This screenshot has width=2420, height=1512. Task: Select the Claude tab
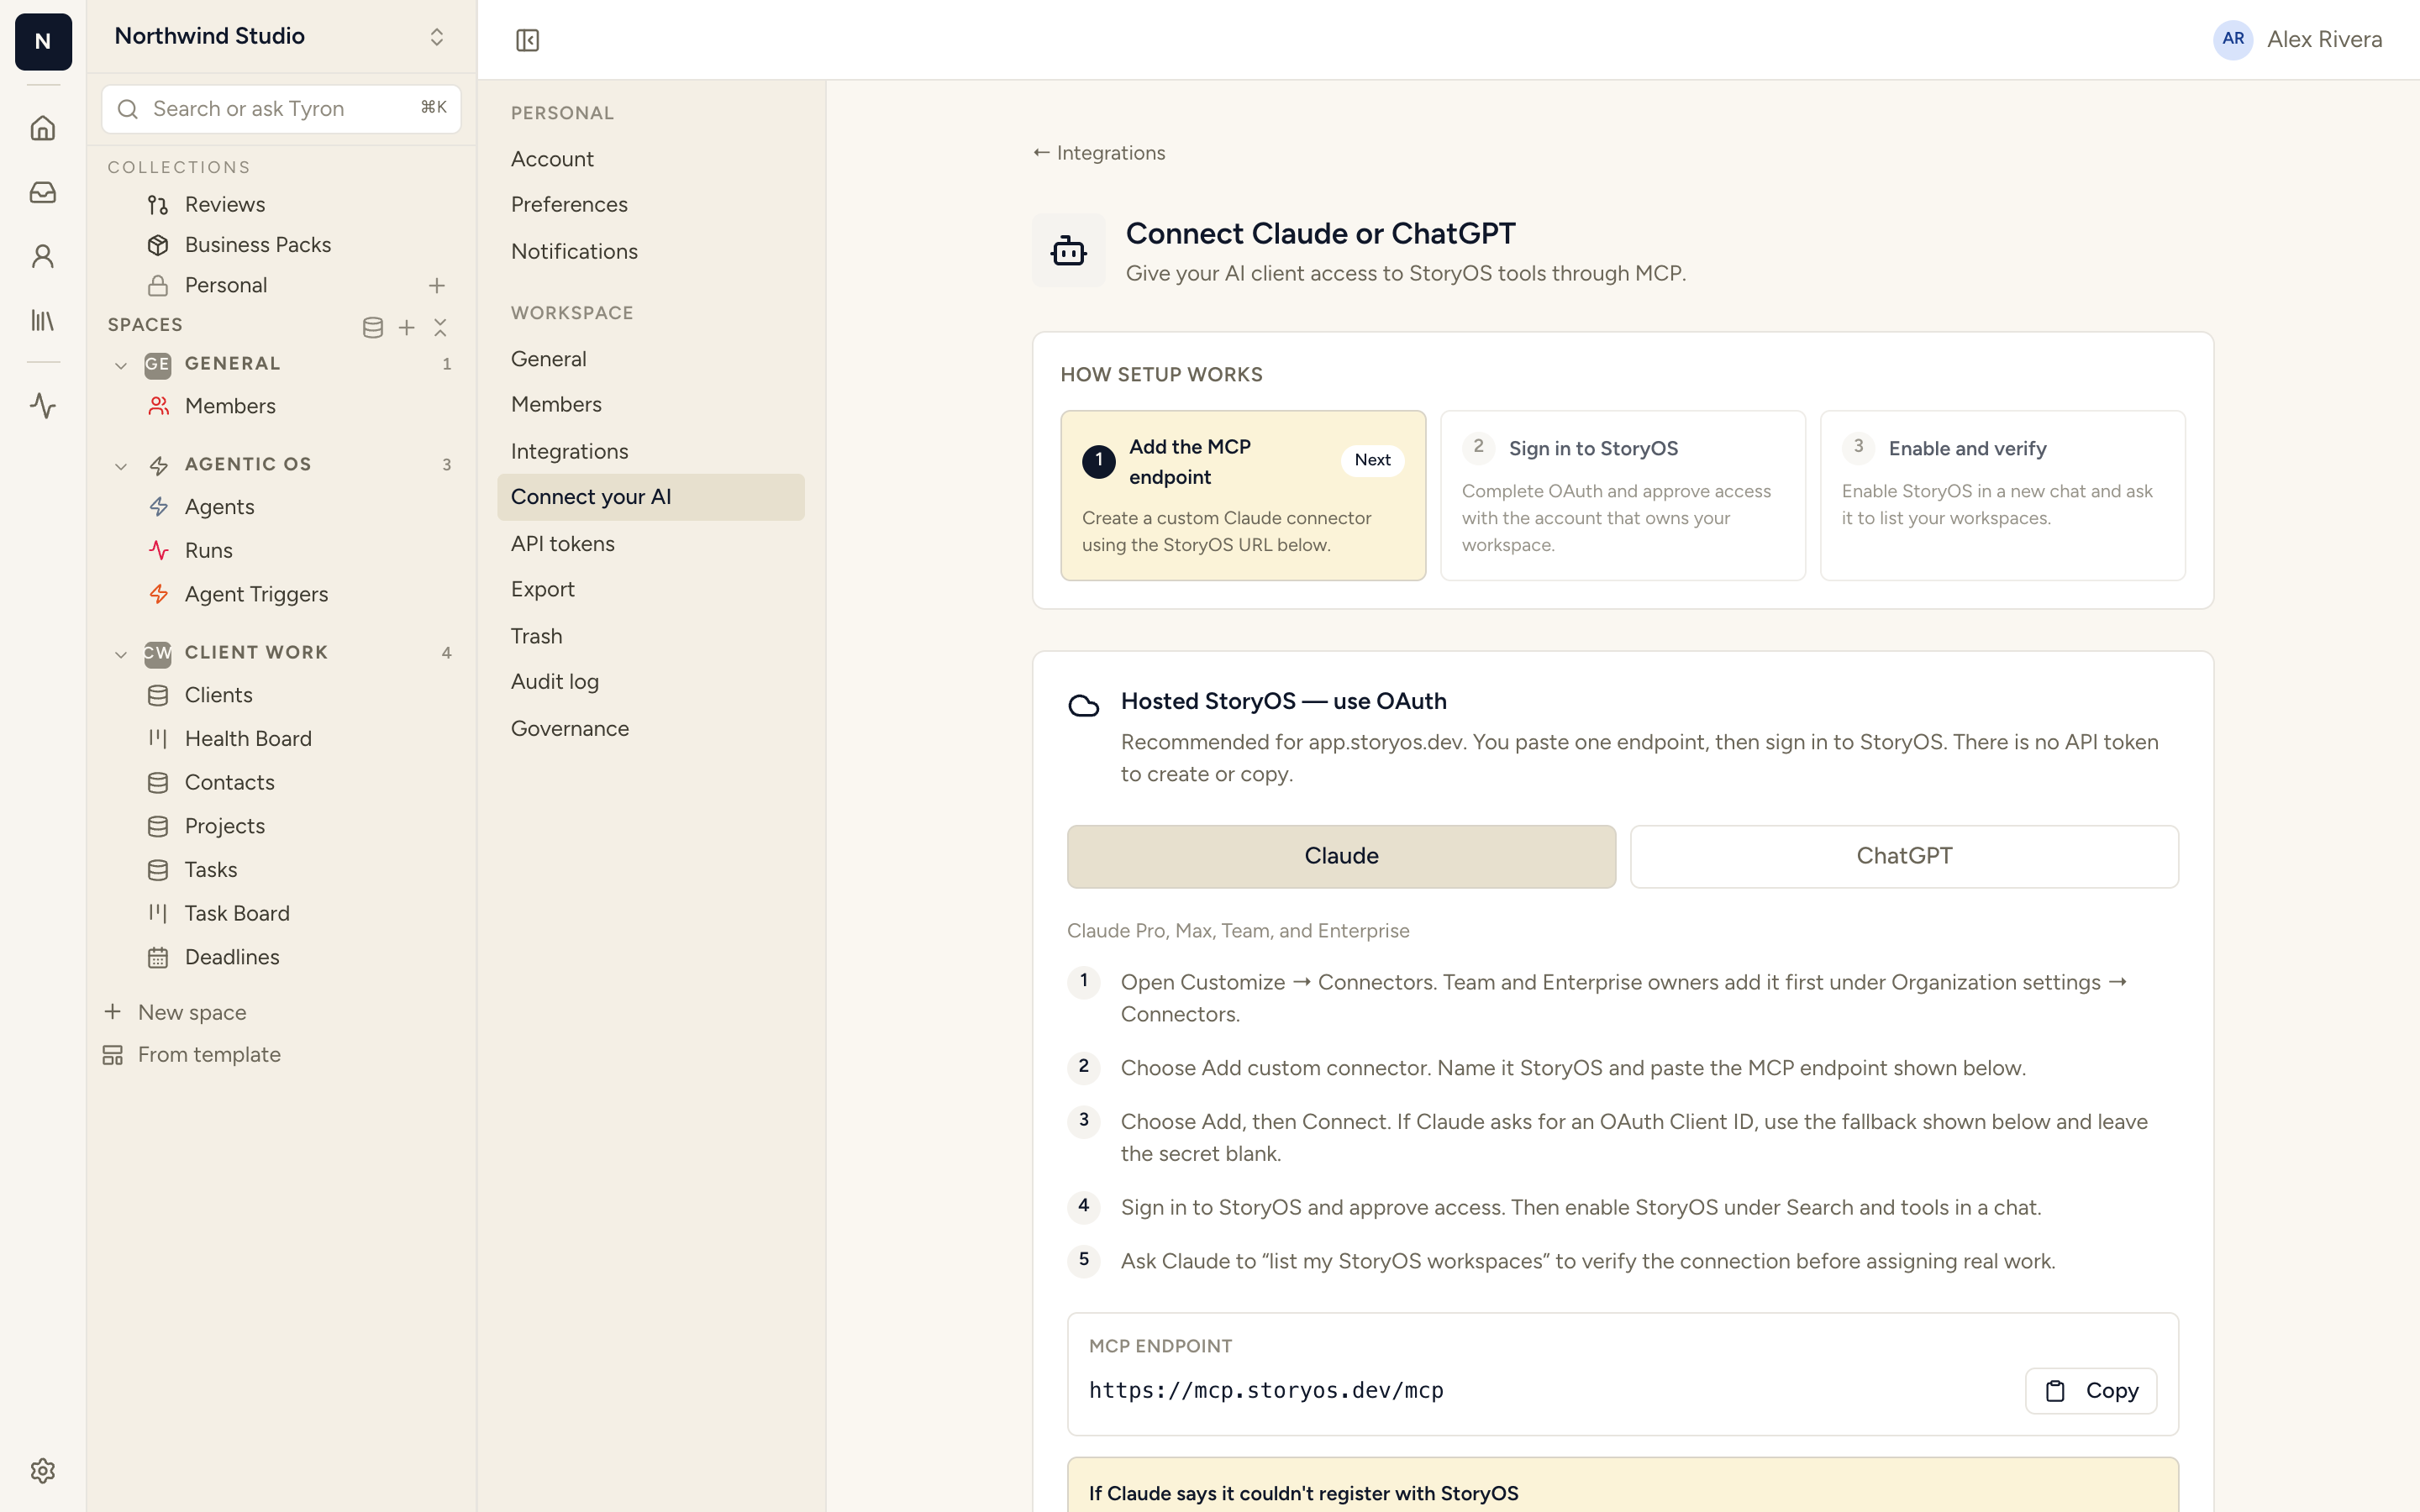coord(1341,856)
